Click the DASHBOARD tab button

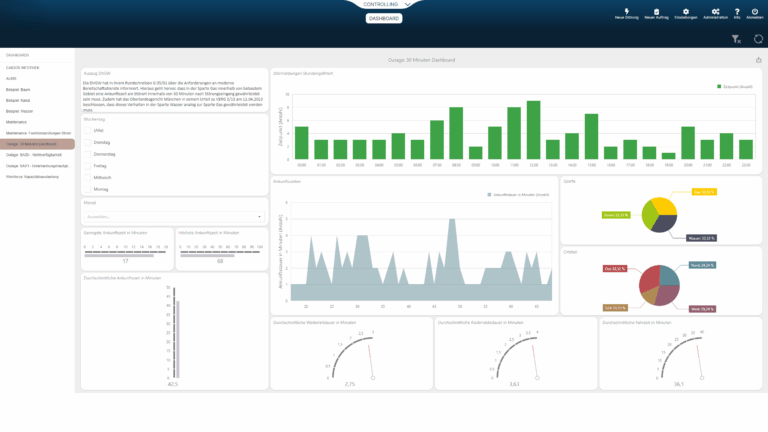coord(384,19)
